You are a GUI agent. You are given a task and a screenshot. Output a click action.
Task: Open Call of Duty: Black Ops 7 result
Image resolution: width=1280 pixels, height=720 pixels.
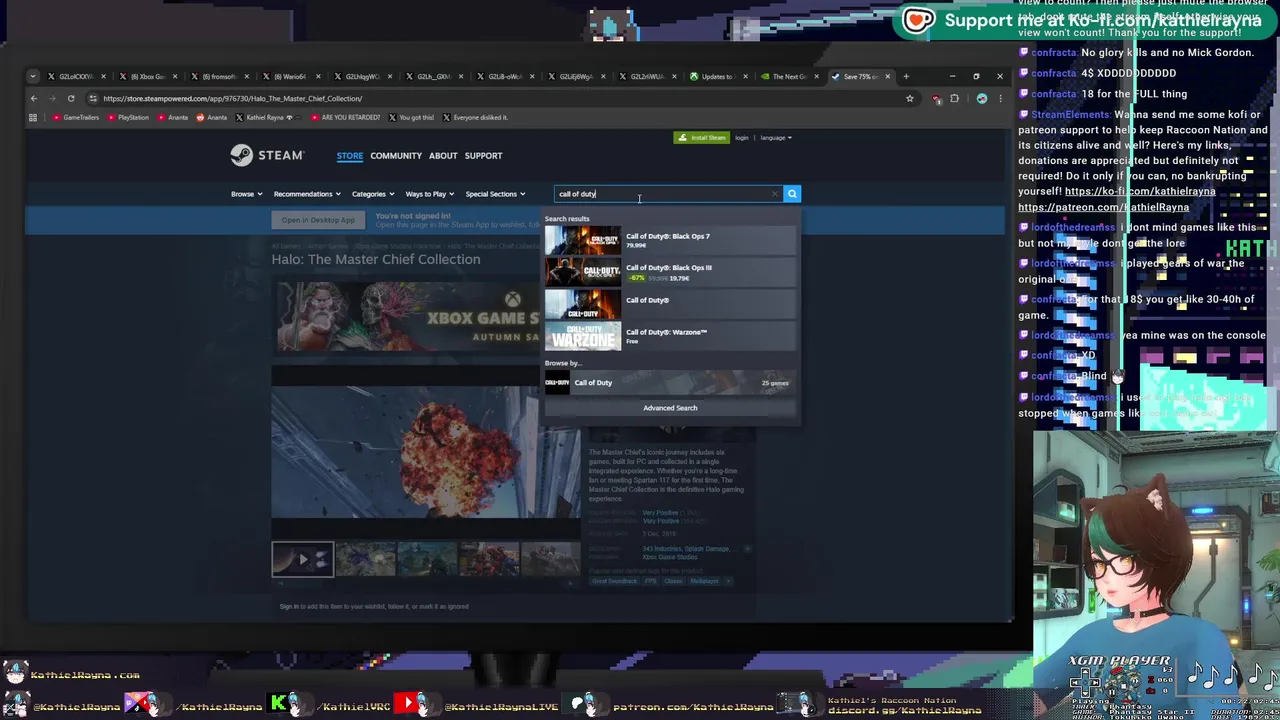pyautogui.click(x=670, y=240)
